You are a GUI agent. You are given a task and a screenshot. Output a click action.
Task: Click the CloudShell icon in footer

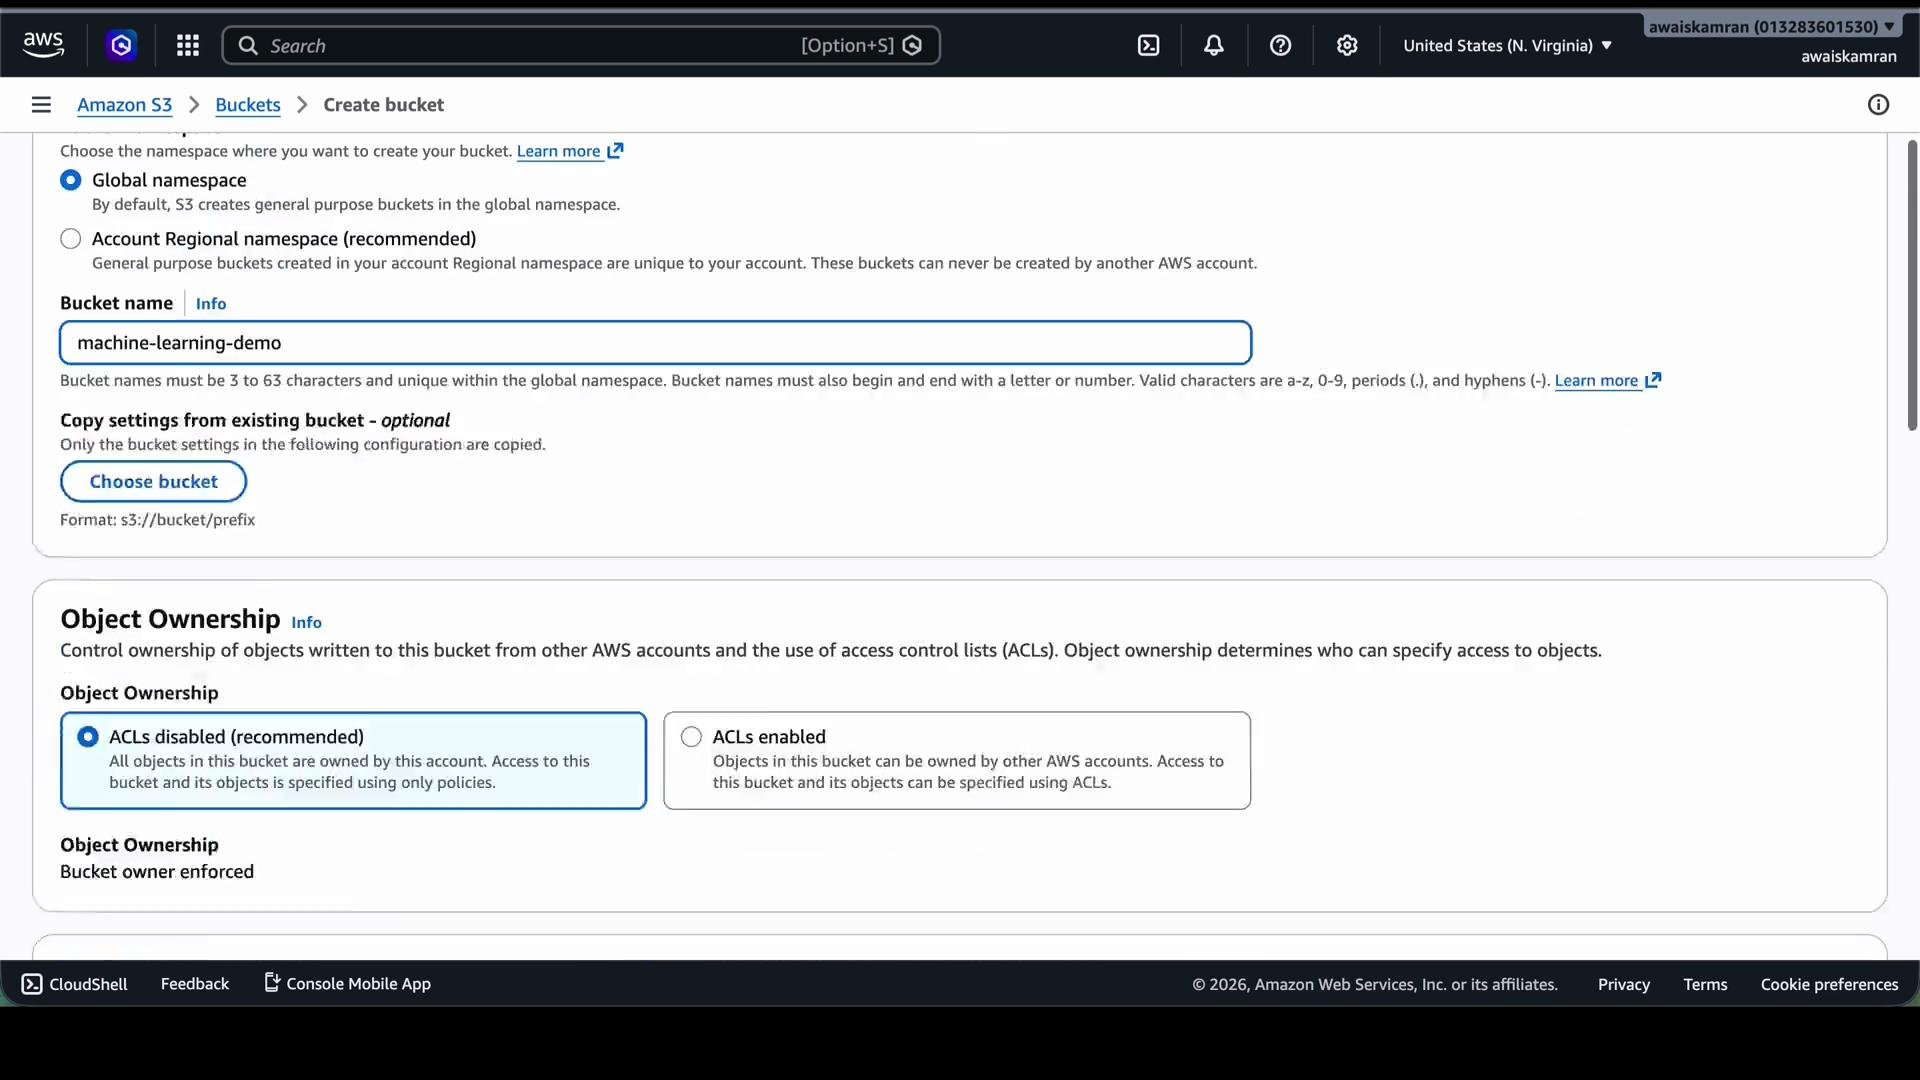click(32, 984)
